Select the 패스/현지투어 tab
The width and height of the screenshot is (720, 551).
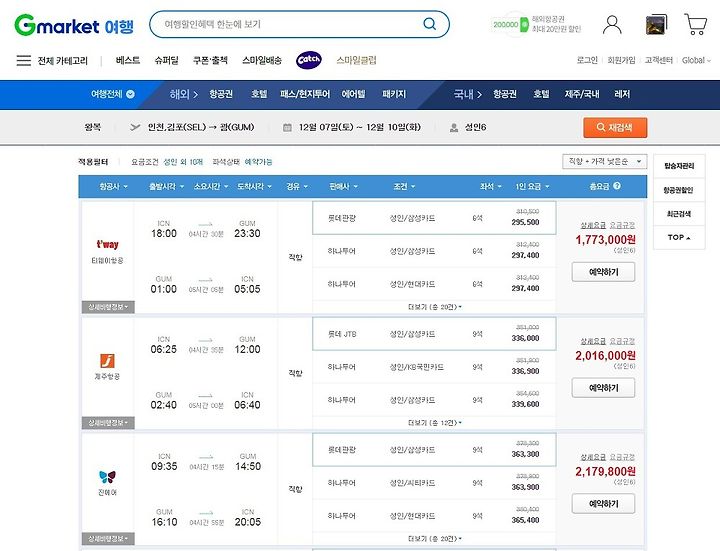(305, 94)
